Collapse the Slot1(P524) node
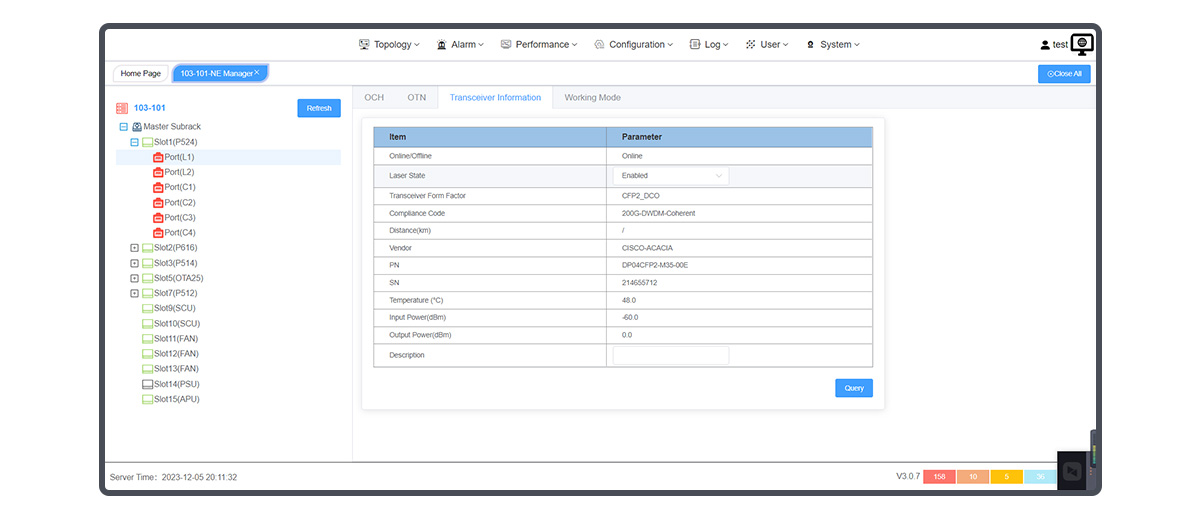The height and width of the screenshot is (520, 1200). [x=134, y=142]
